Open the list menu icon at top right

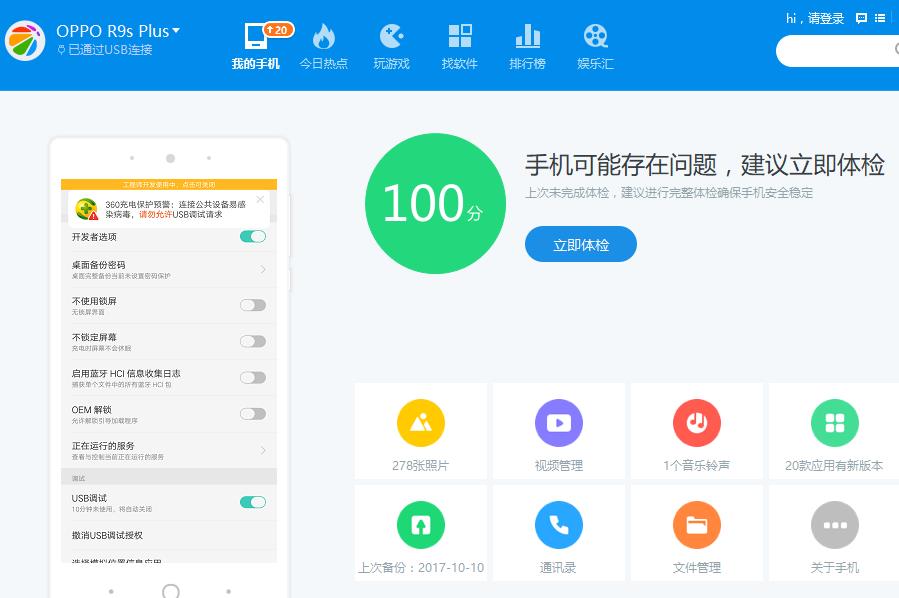coord(880,18)
